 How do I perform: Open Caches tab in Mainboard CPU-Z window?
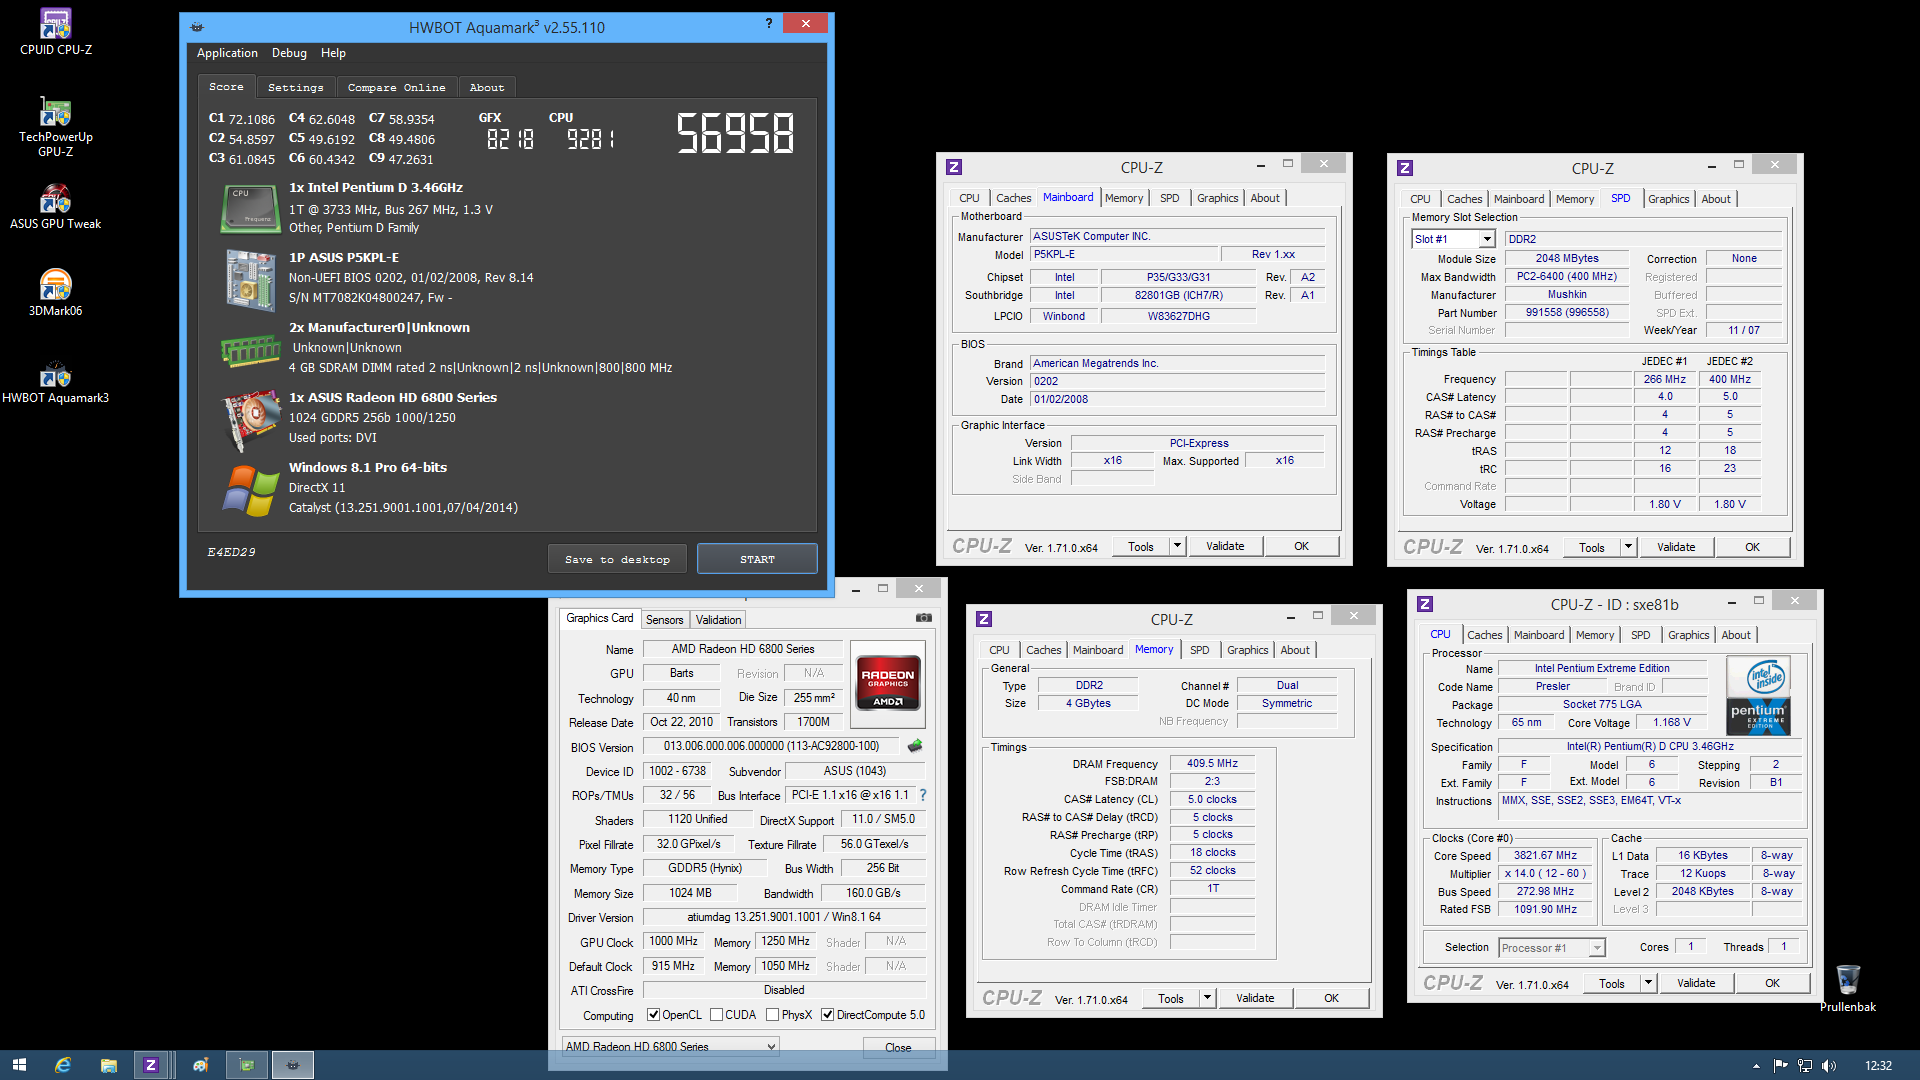(1013, 198)
